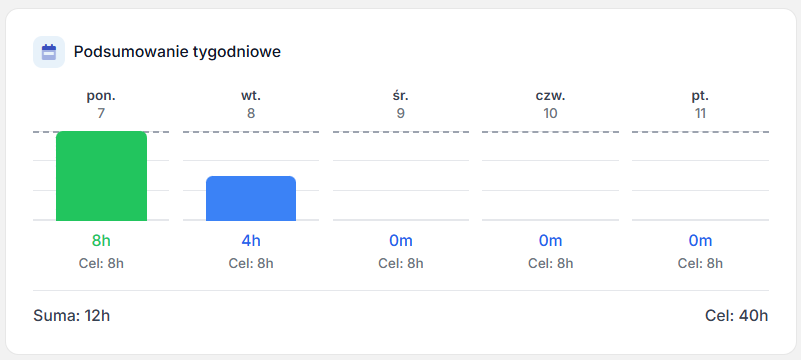Click the green 8h value
Screen dimensions: 801x360
(x=101, y=241)
